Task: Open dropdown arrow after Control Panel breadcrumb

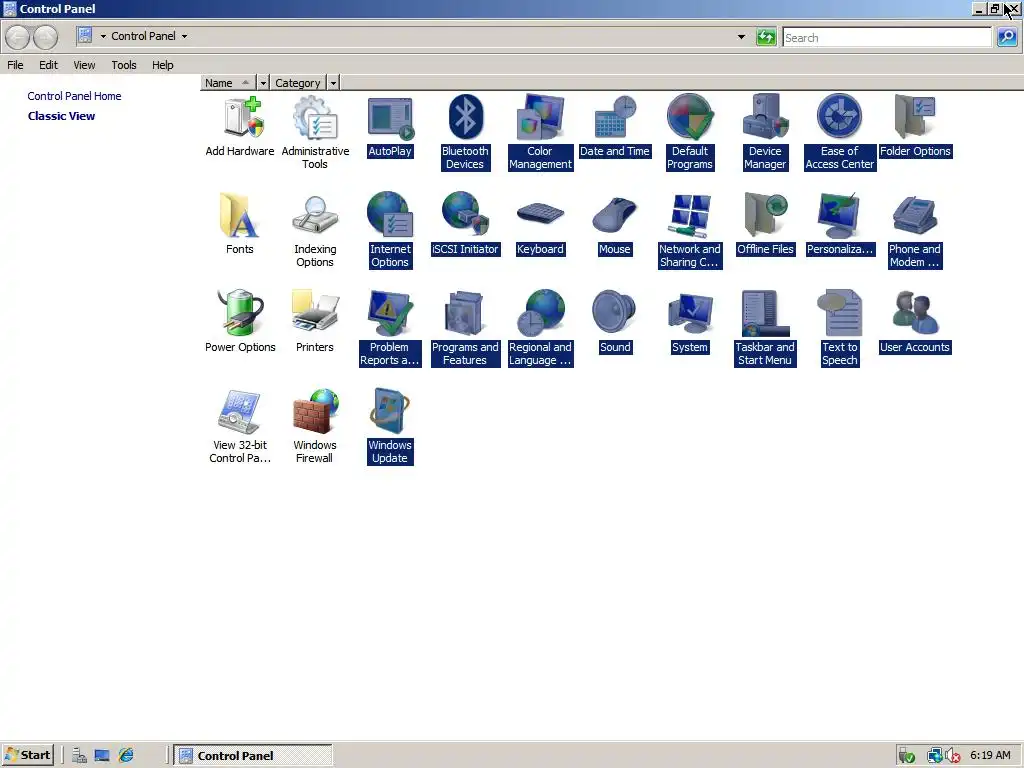Action: [x=184, y=37]
